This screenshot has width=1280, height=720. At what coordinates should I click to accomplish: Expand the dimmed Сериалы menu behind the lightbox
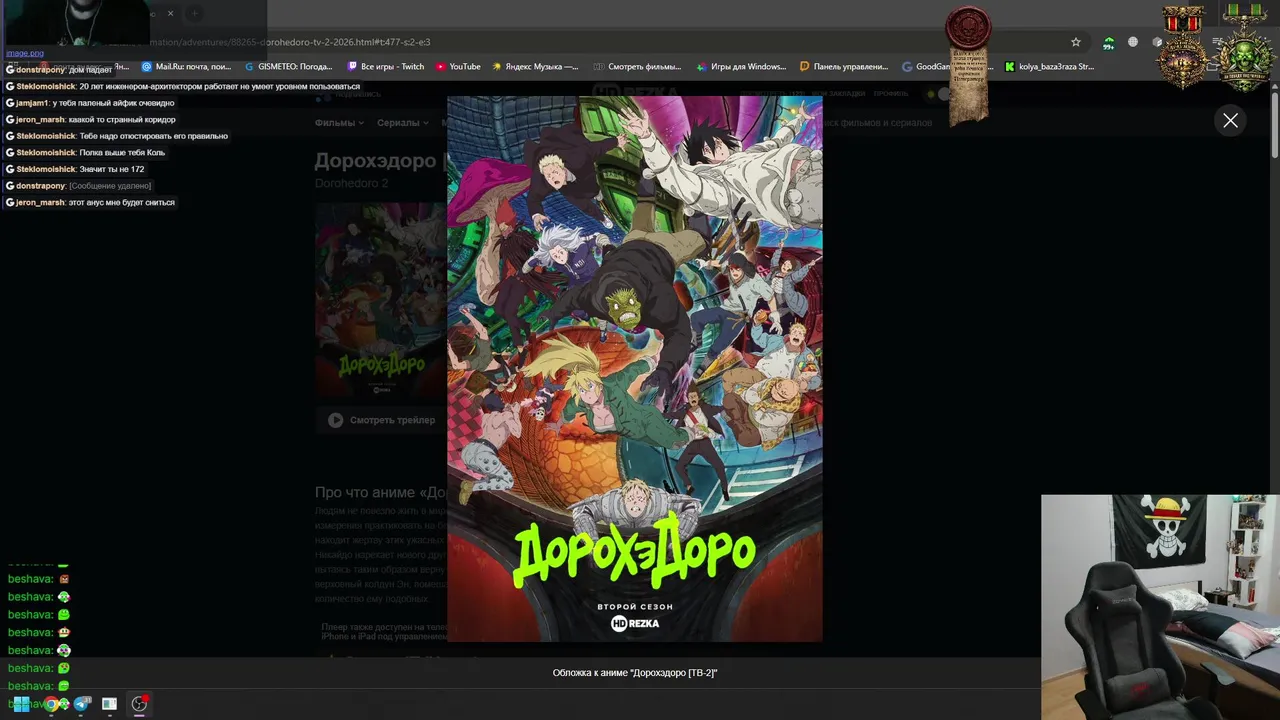pyautogui.click(x=402, y=123)
